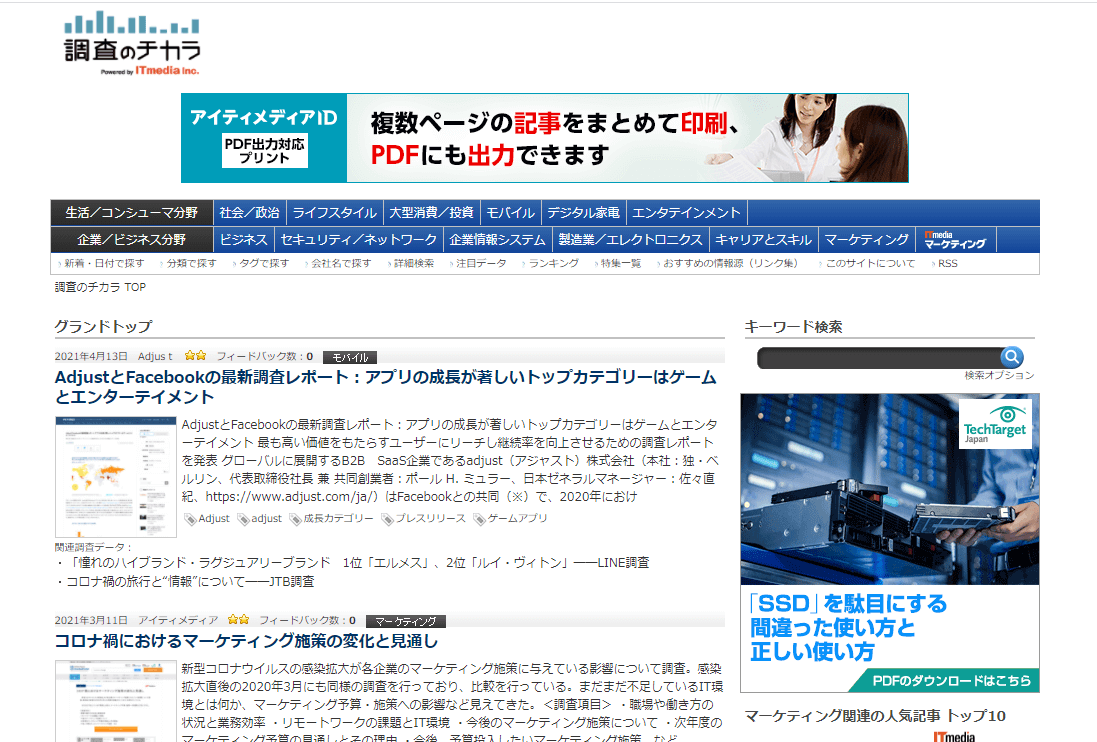Open キャリアとスキル category
Image resolution: width=1097 pixels, height=742 pixels.
(x=763, y=240)
